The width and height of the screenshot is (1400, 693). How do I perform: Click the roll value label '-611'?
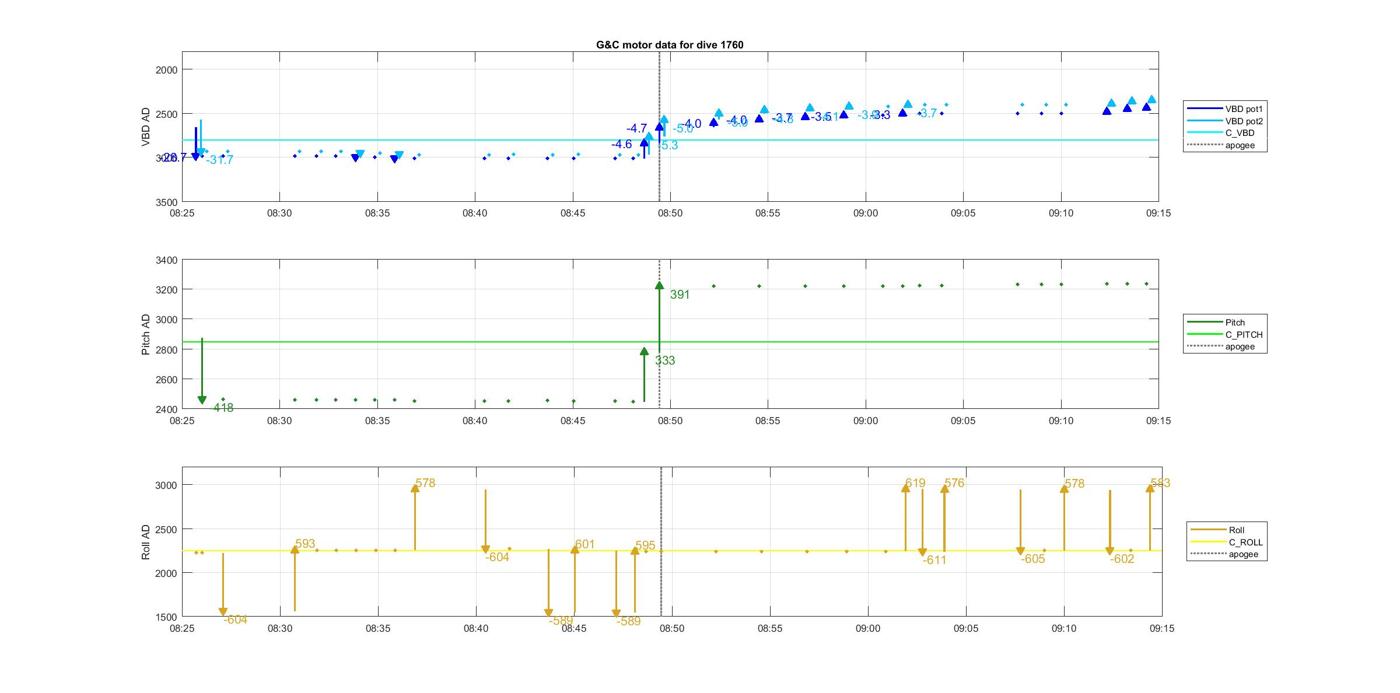point(934,560)
